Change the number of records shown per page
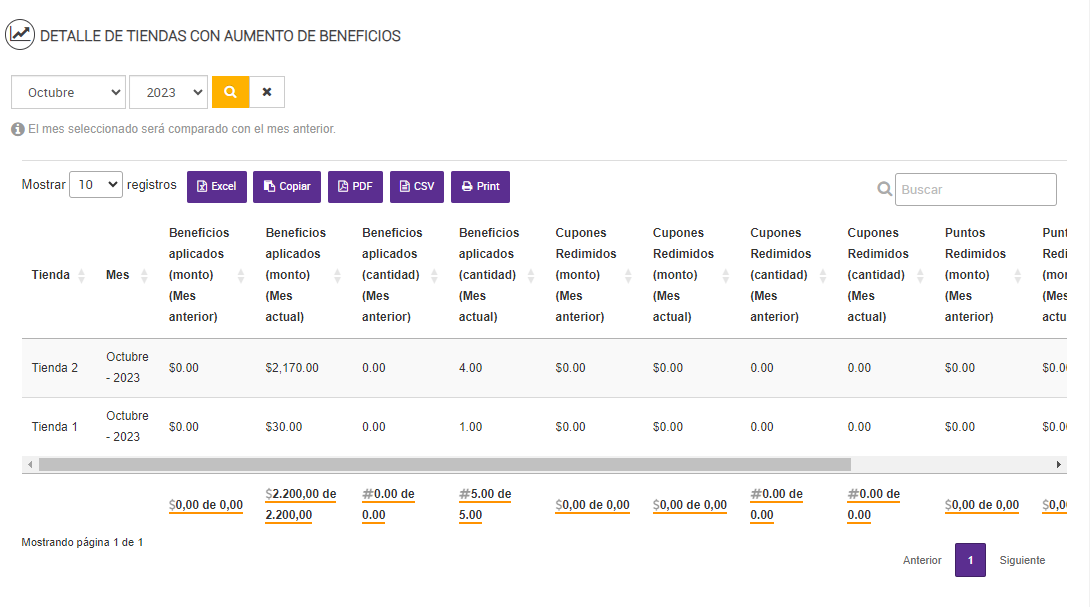This screenshot has width=1090, height=607. pyautogui.click(x=96, y=185)
